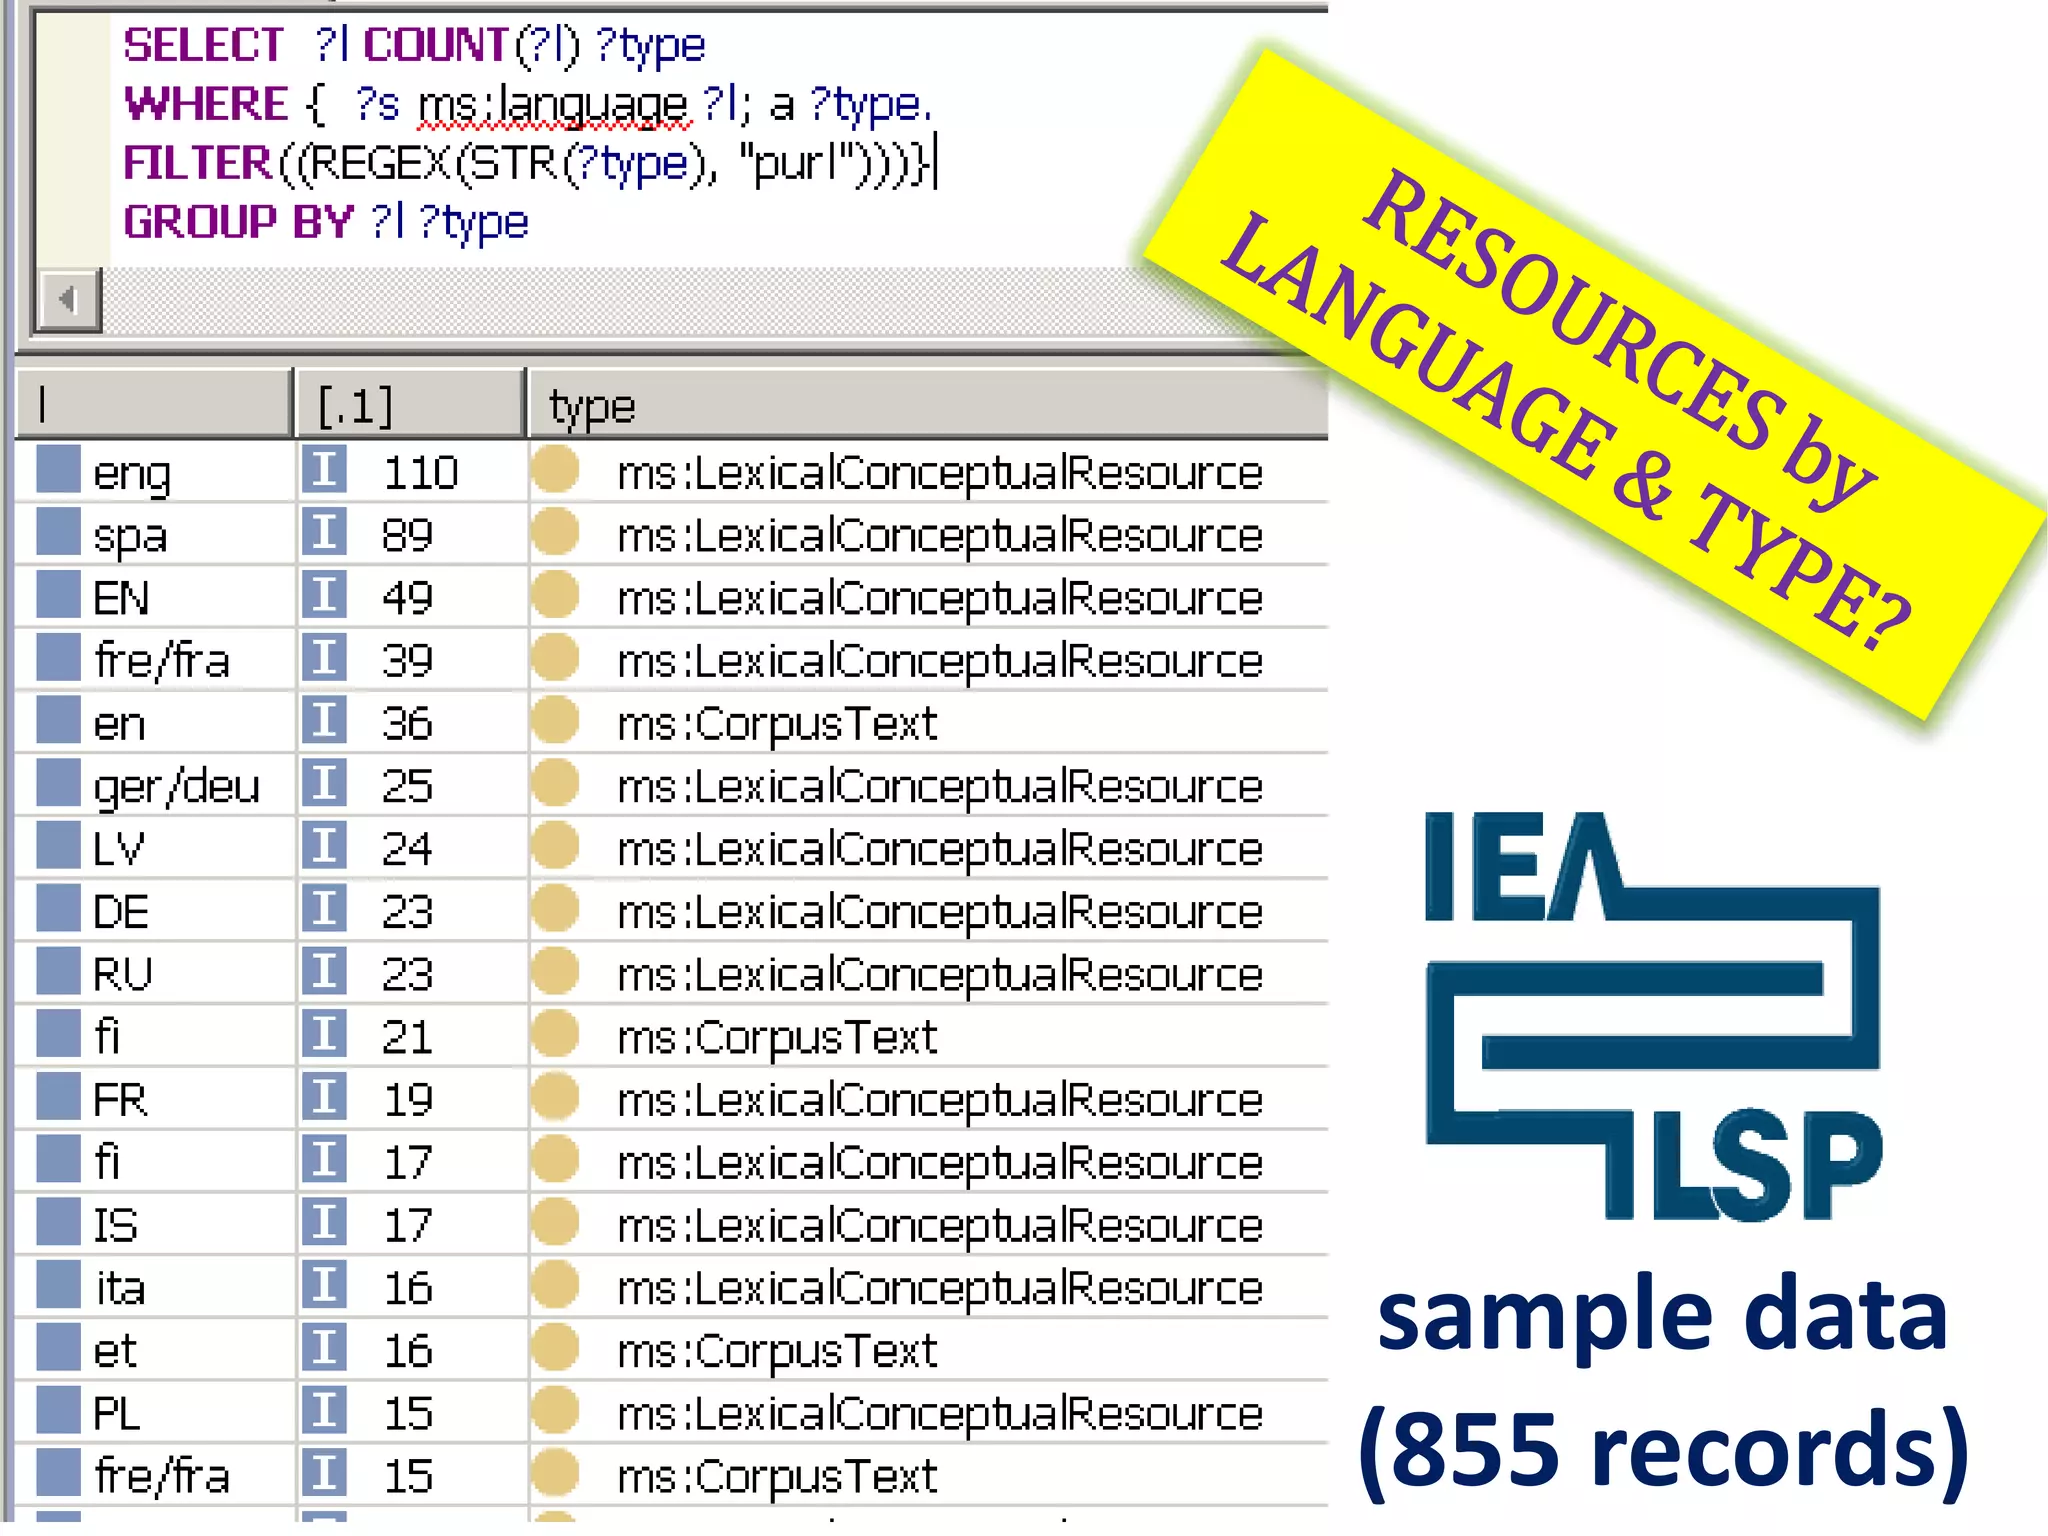The width and height of the screenshot is (2048, 1536).
Task: Click the blue literal icon next to 'IS'
Action: (x=58, y=1222)
